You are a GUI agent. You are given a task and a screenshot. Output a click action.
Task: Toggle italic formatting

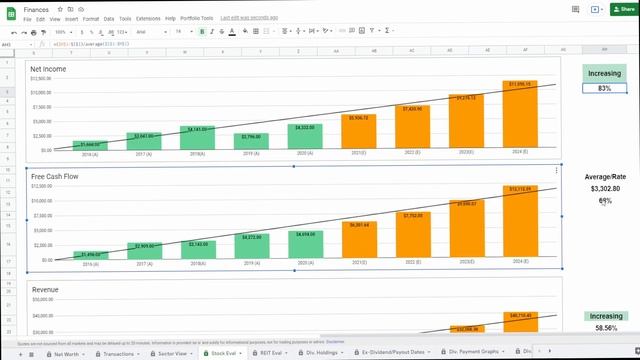(x=212, y=31)
